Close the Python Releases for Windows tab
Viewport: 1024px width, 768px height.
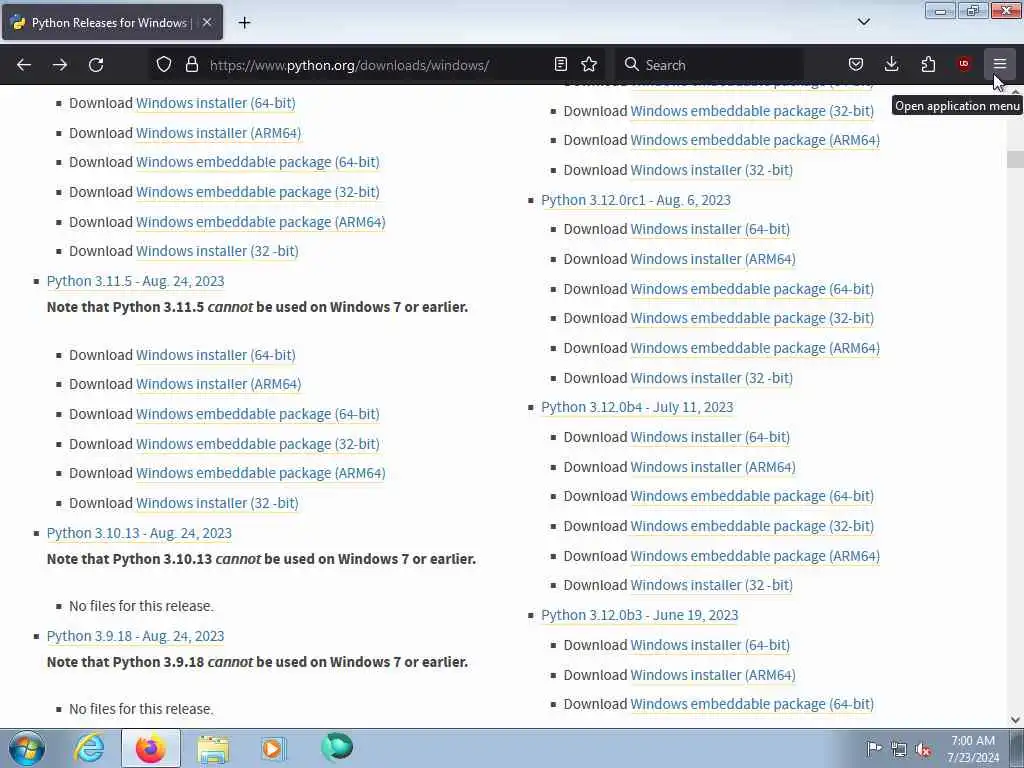[x=207, y=22]
